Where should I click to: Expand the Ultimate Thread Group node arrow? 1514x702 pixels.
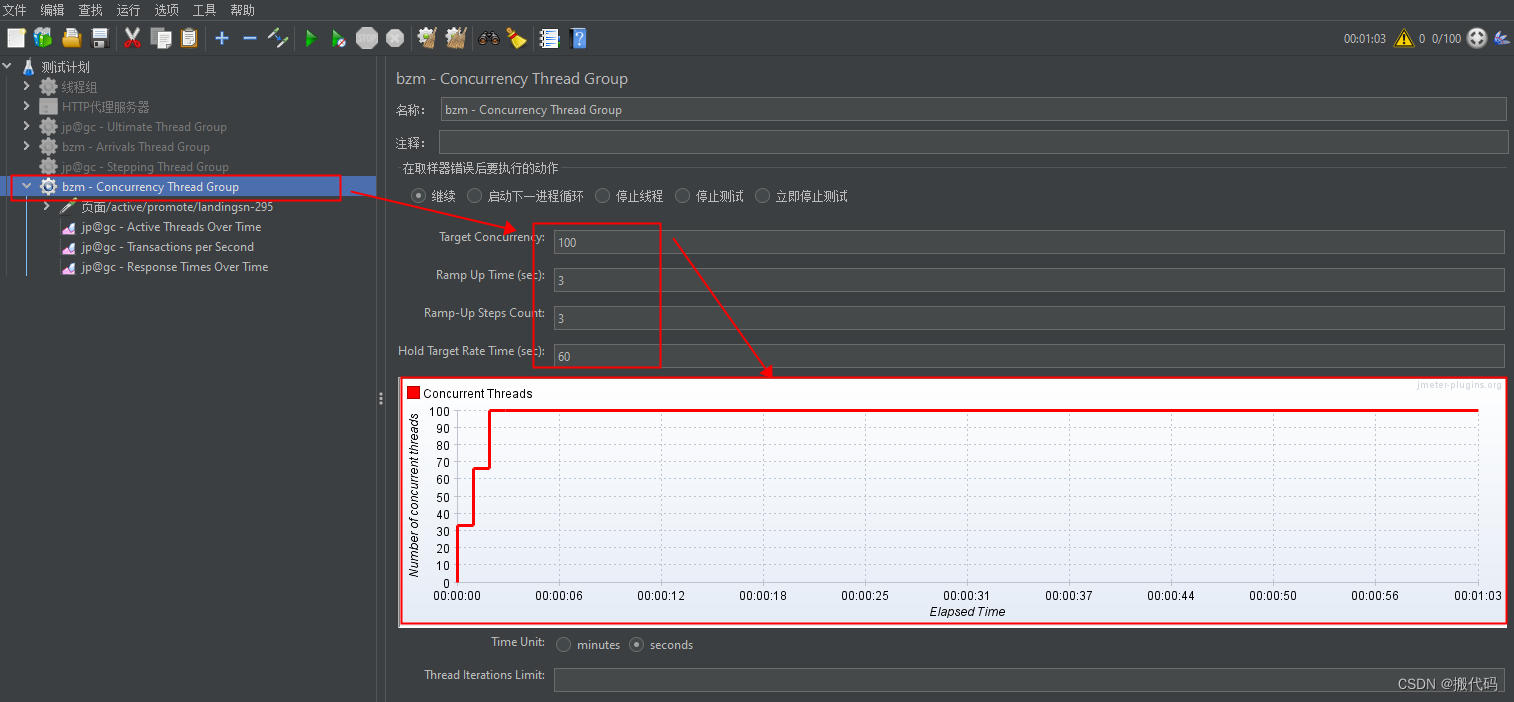(27, 127)
